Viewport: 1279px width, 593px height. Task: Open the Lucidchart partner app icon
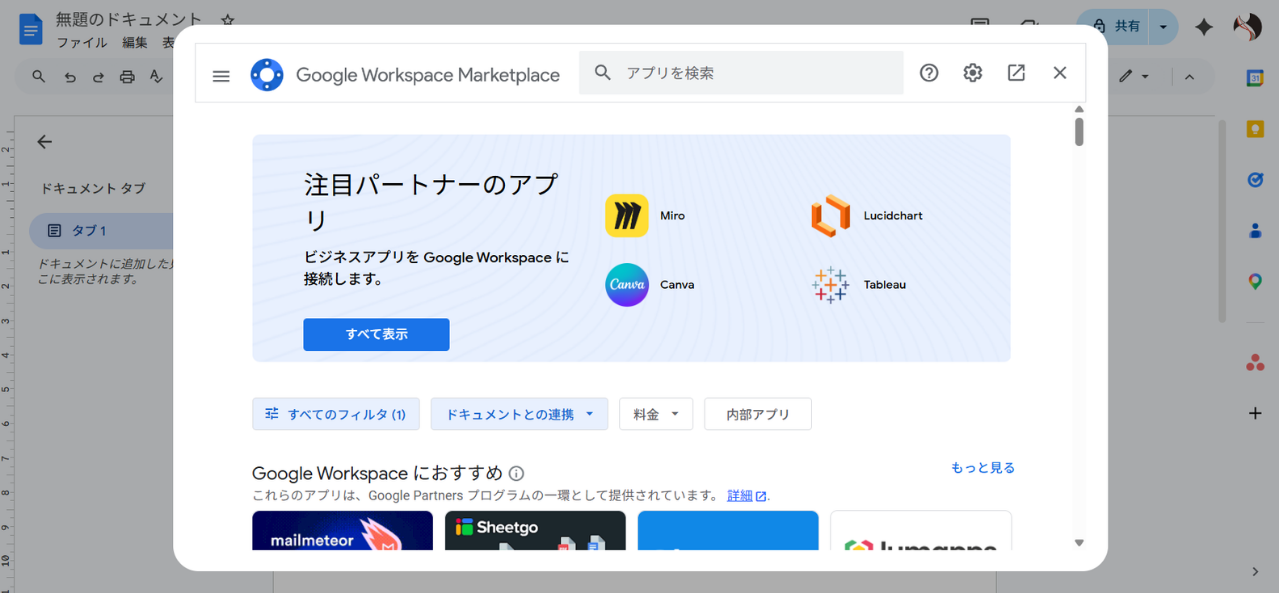pyautogui.click(x=832, y=215)
